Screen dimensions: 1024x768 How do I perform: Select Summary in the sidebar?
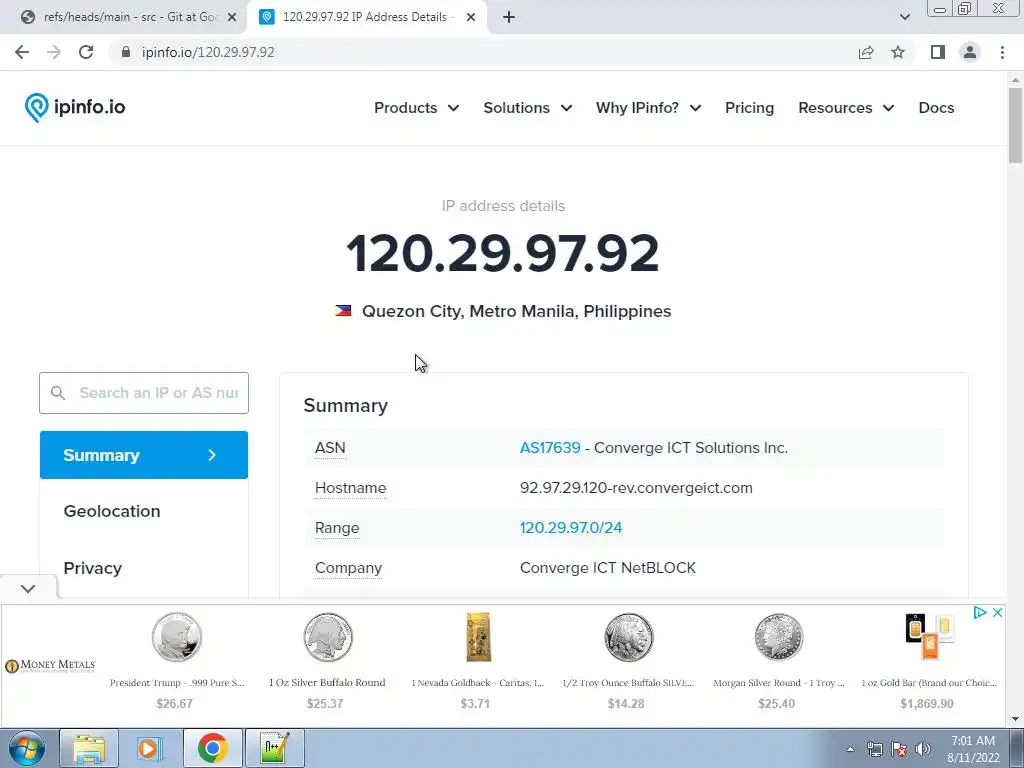144,455
